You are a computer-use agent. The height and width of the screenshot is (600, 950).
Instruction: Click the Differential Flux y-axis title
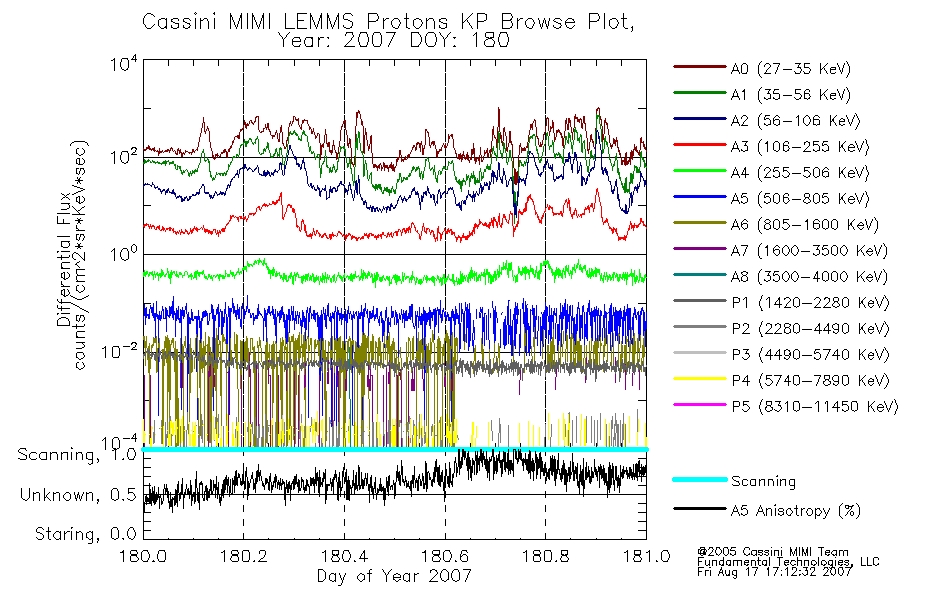point(64,259)
